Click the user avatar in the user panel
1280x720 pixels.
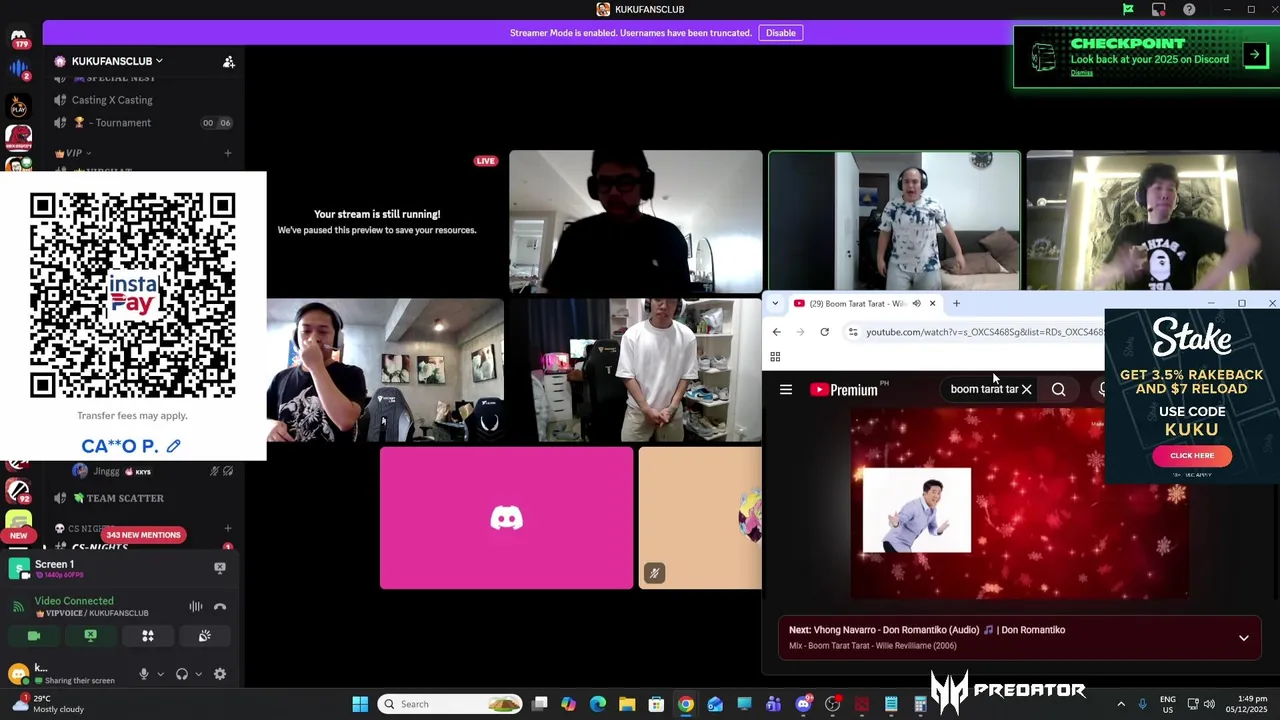click(x=18, y=674)
